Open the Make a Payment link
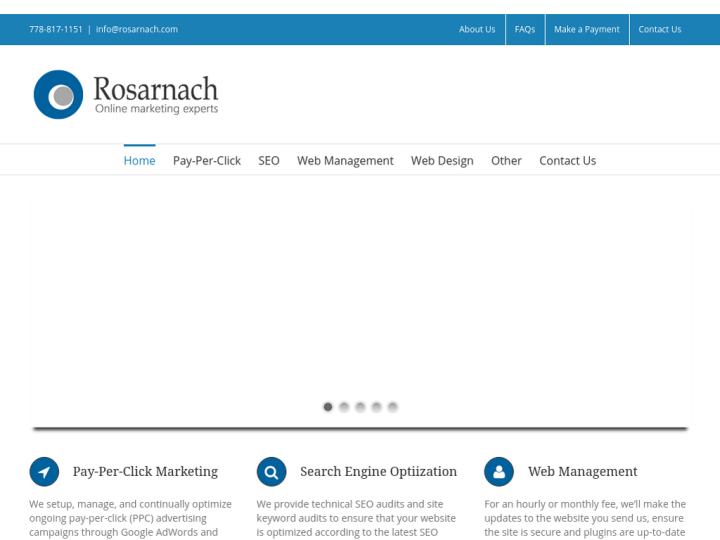 tap(587, 29)
